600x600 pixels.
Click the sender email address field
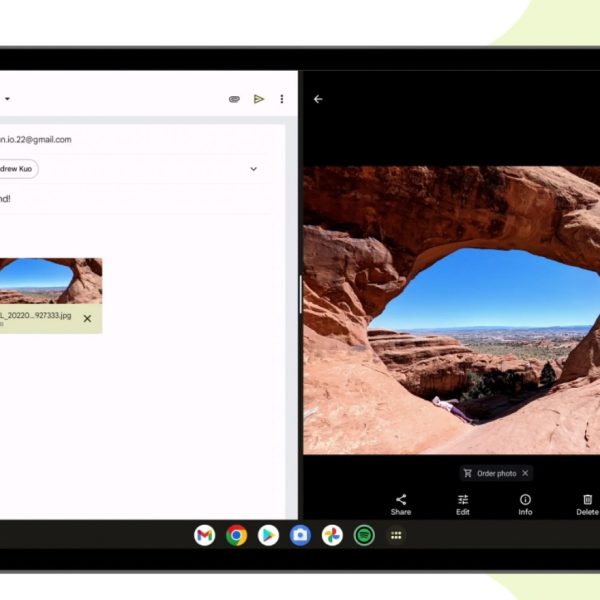36,140
